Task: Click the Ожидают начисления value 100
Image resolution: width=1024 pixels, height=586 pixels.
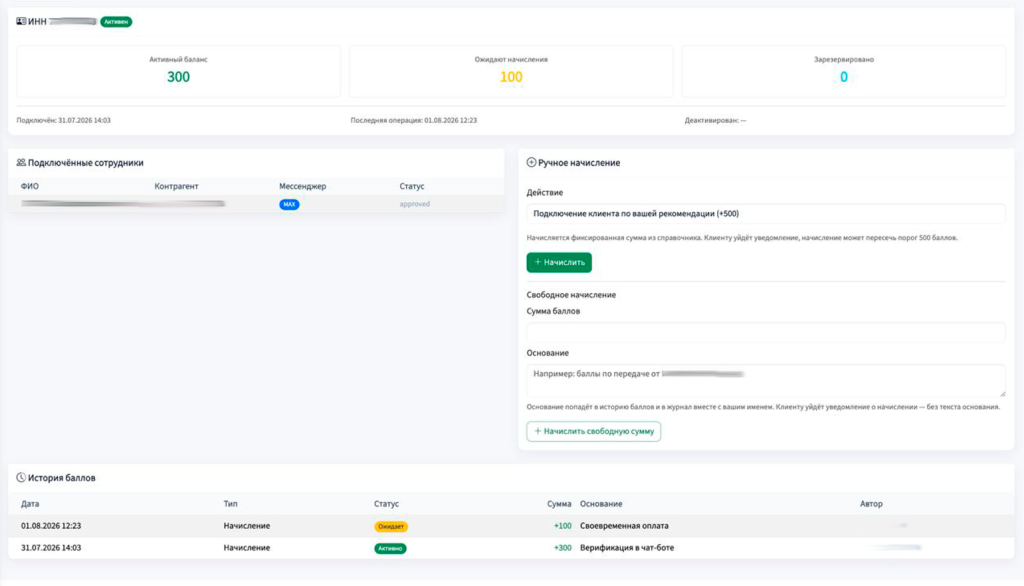Action: pos(511,77)
